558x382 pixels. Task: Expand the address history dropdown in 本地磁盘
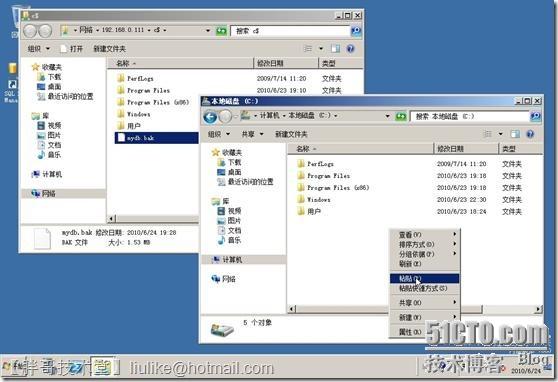pos(388,116)
